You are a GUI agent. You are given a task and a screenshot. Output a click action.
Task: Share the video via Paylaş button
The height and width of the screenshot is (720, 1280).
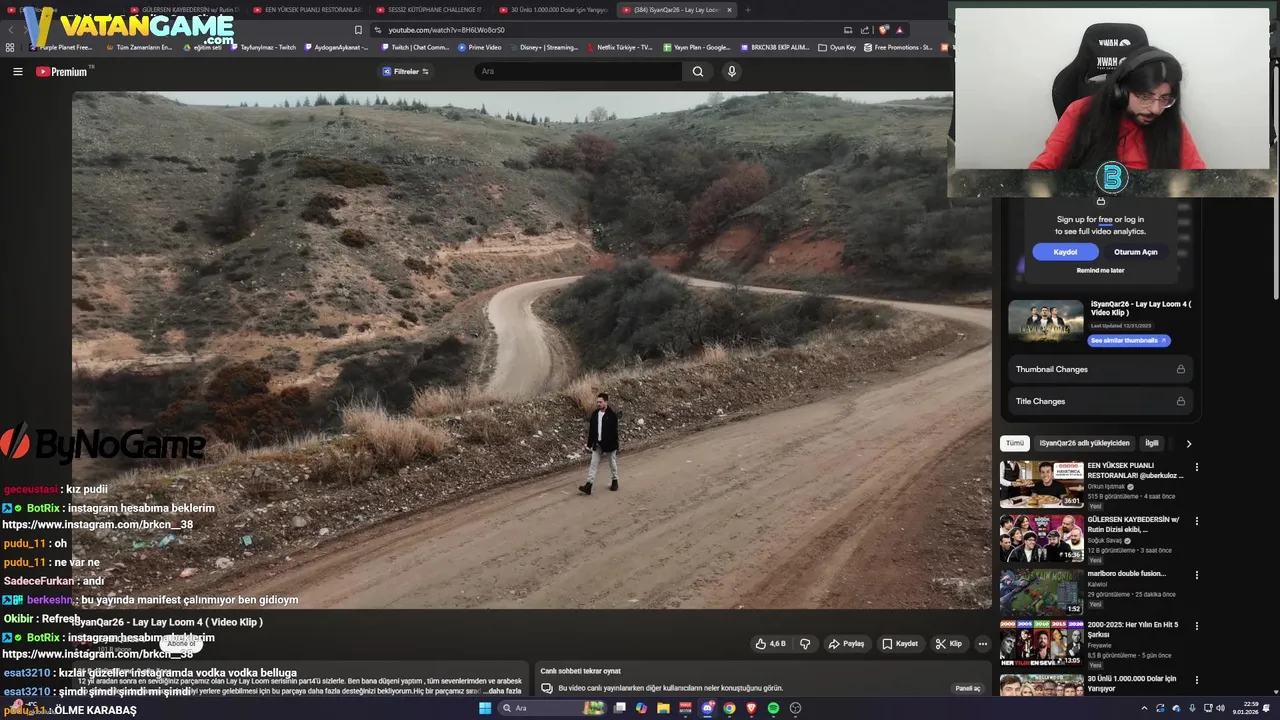point(846,644)
